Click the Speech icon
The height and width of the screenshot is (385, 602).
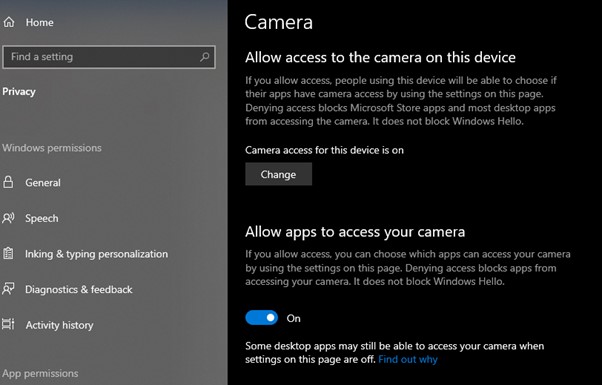[8, 218]
